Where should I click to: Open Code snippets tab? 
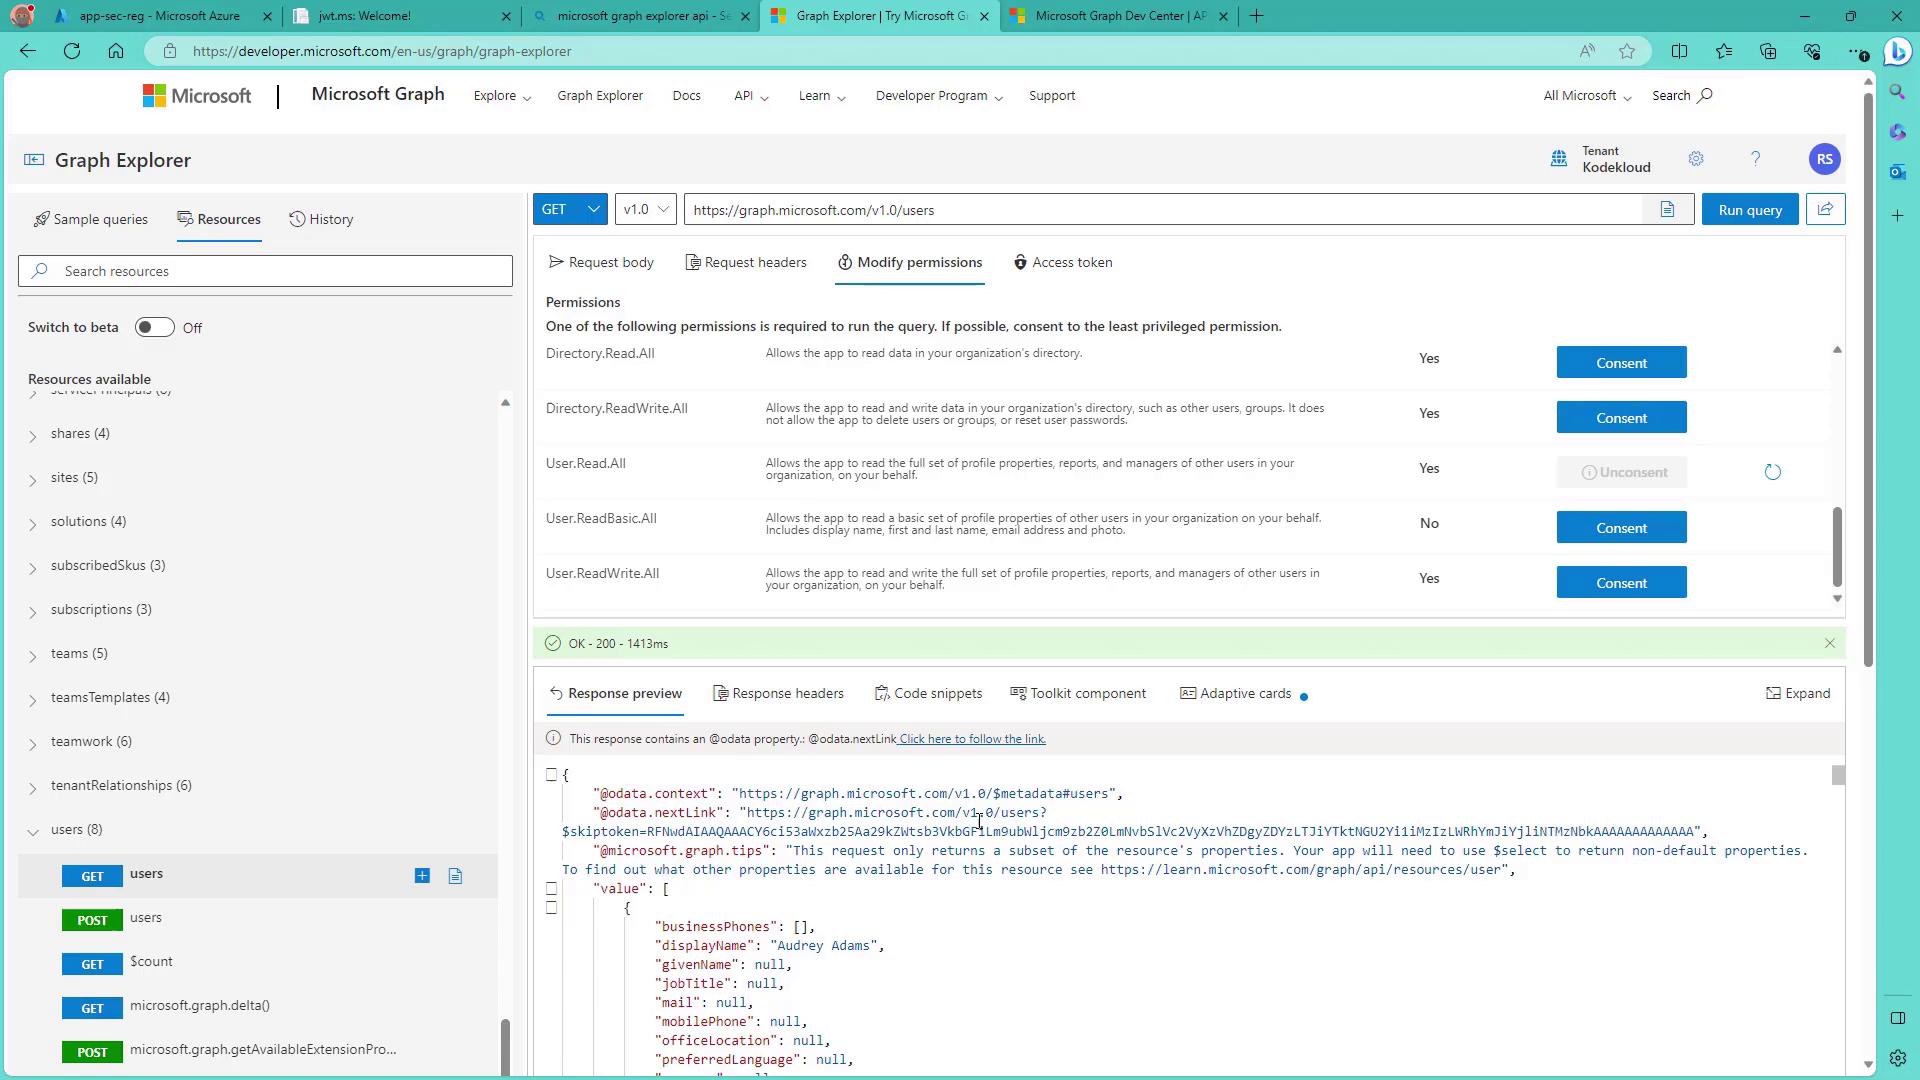tap(928, 693)
